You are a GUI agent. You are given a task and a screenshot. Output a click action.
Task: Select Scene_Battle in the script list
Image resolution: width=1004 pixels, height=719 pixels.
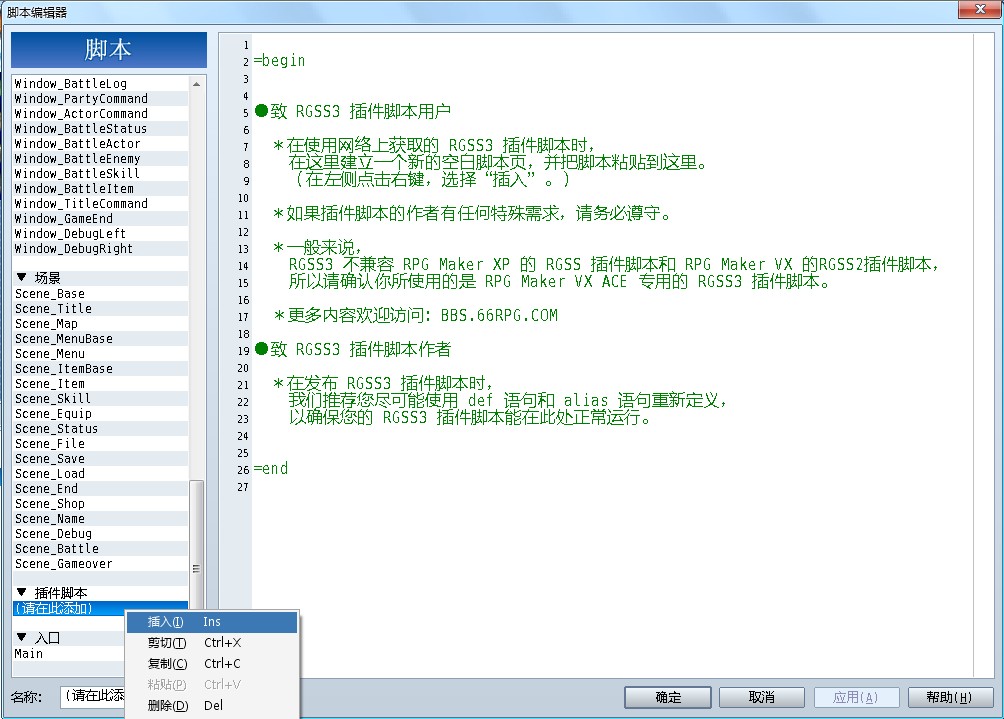click(101, 549)
